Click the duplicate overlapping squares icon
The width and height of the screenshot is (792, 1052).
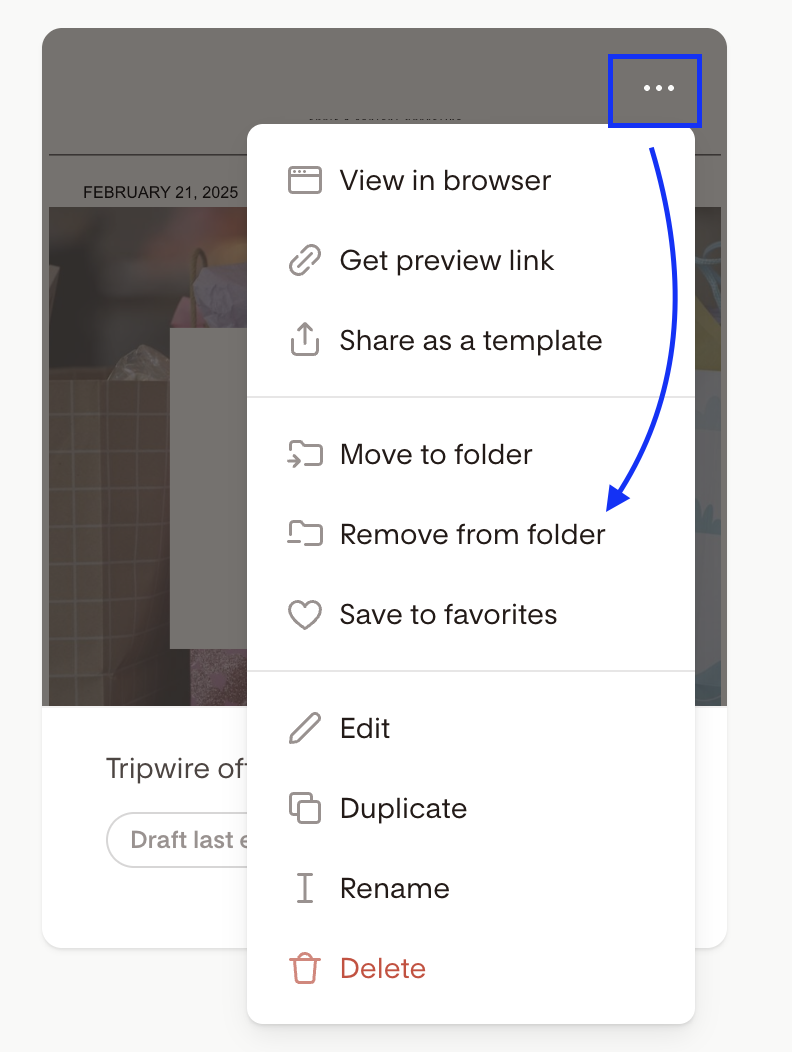[305, 808]
